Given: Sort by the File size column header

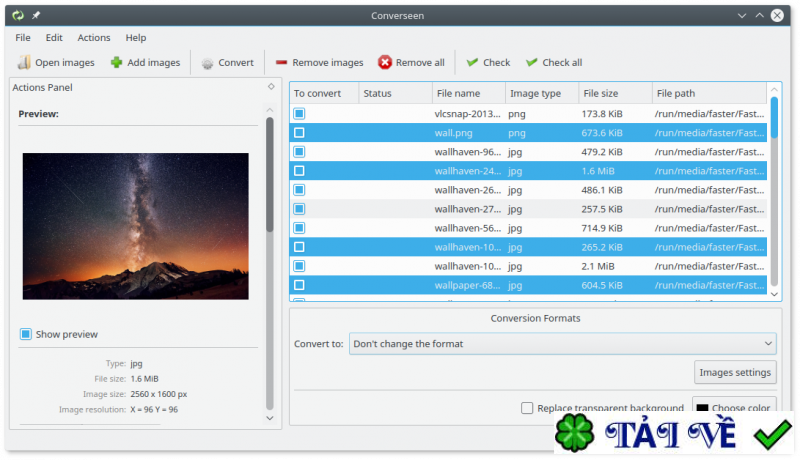Looking at the screenshot, I should click(x=615, y=93).
